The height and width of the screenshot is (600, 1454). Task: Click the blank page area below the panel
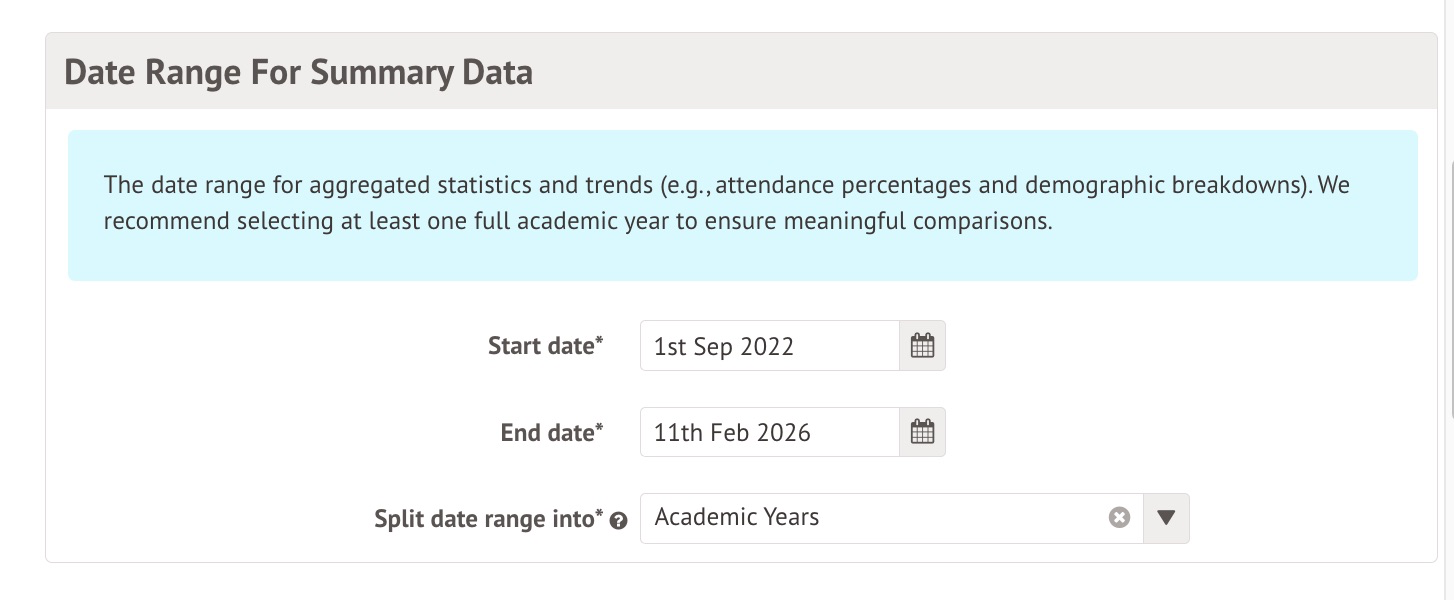(727, 583)
